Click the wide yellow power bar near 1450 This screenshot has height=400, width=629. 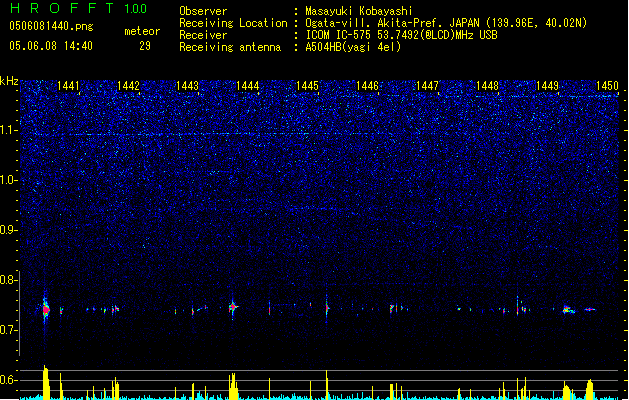click(589, 389)
